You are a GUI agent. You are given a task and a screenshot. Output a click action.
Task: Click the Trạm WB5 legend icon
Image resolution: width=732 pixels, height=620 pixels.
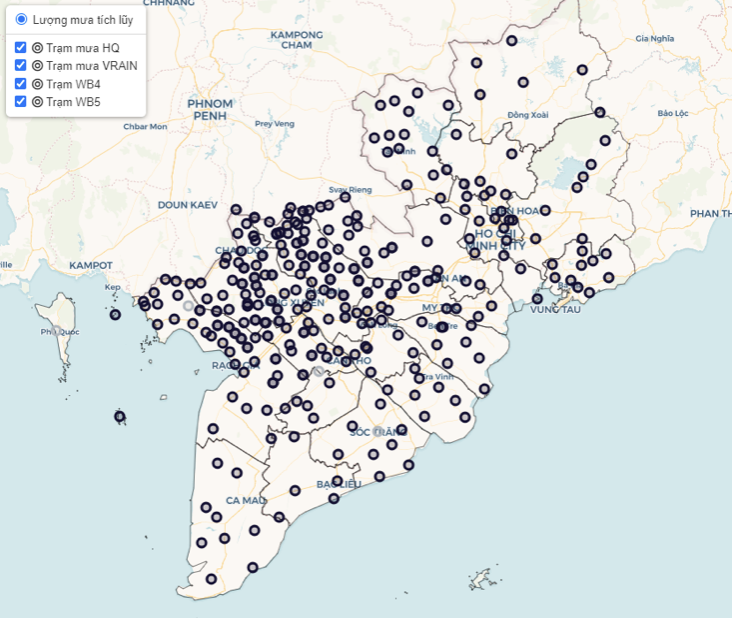37,101
